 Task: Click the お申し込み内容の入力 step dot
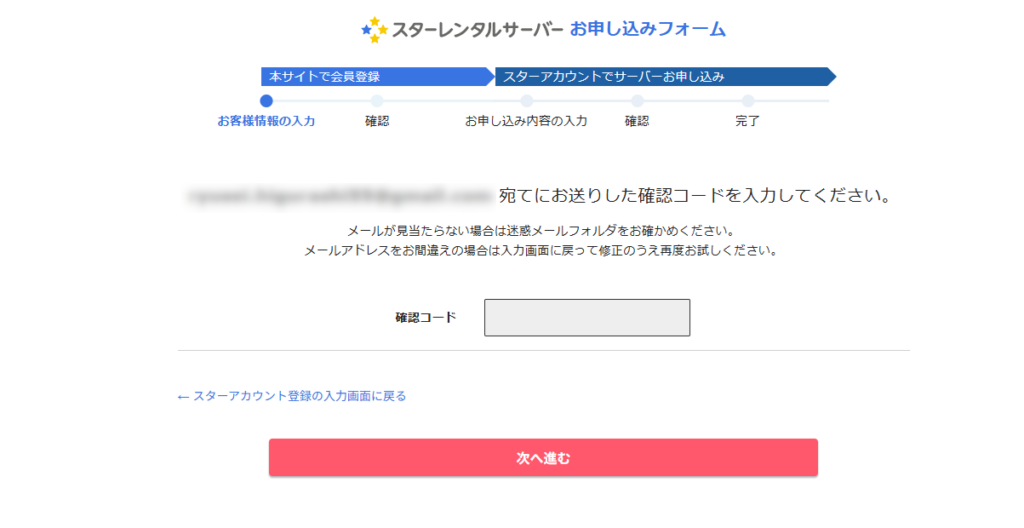coord(526,101)
